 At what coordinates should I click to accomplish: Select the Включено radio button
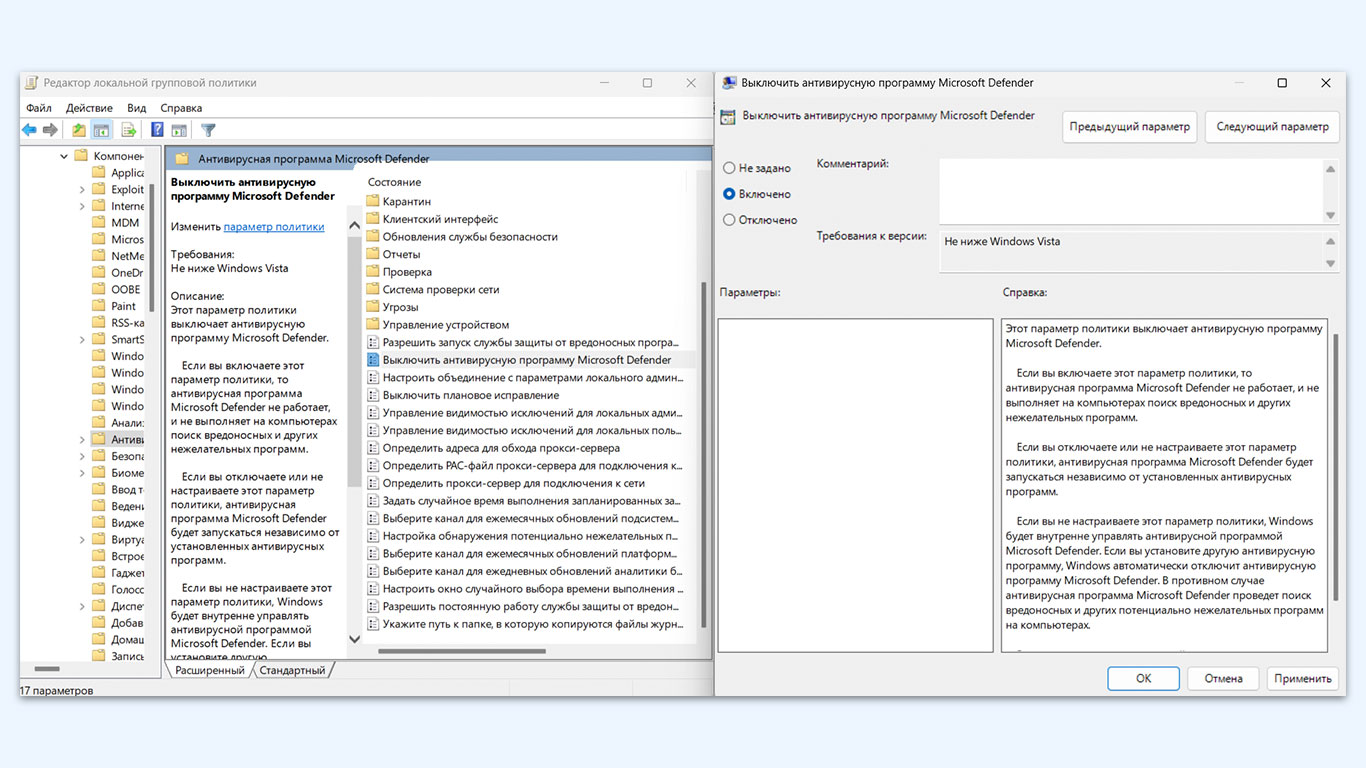[x=729, y=194]
